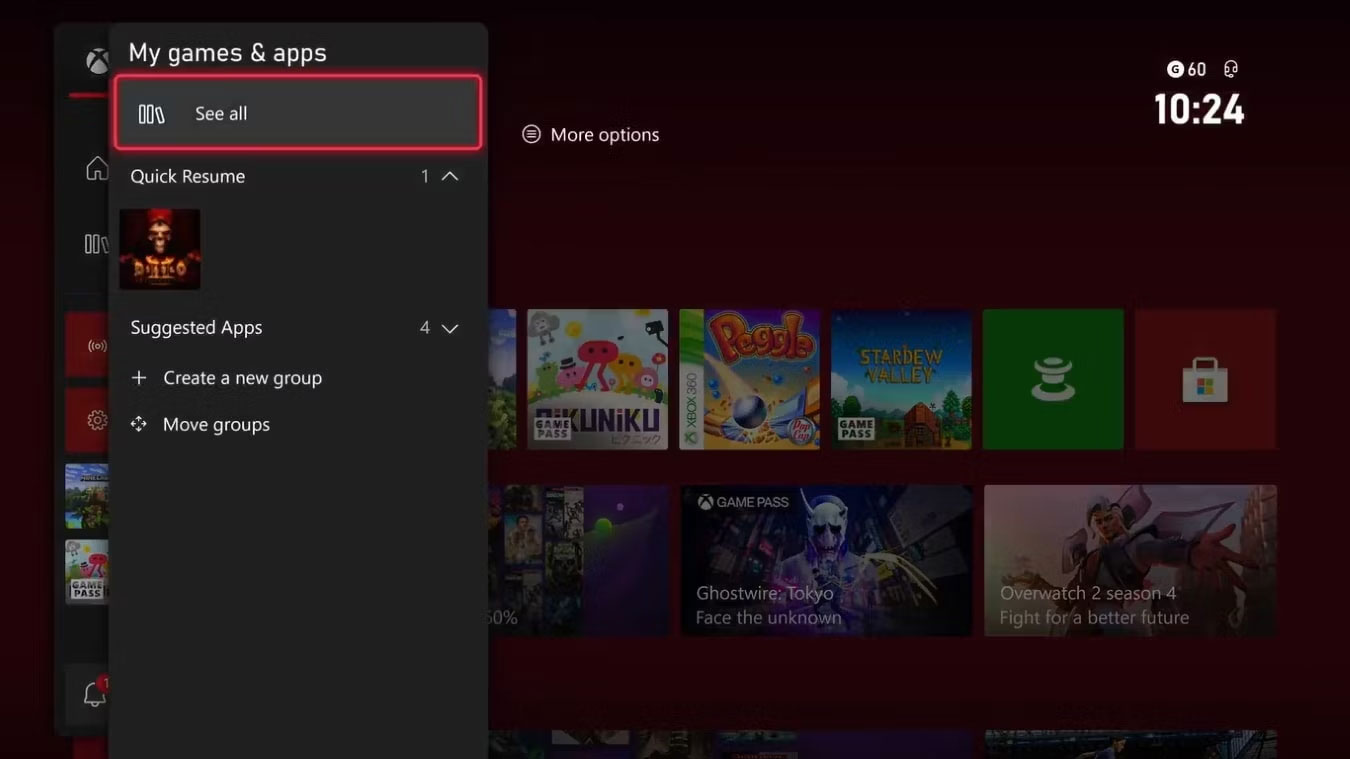The image size is (1350, 759).
Task: Open the game collage sale card
Action: pyautogui.click(x=579, y=560)
